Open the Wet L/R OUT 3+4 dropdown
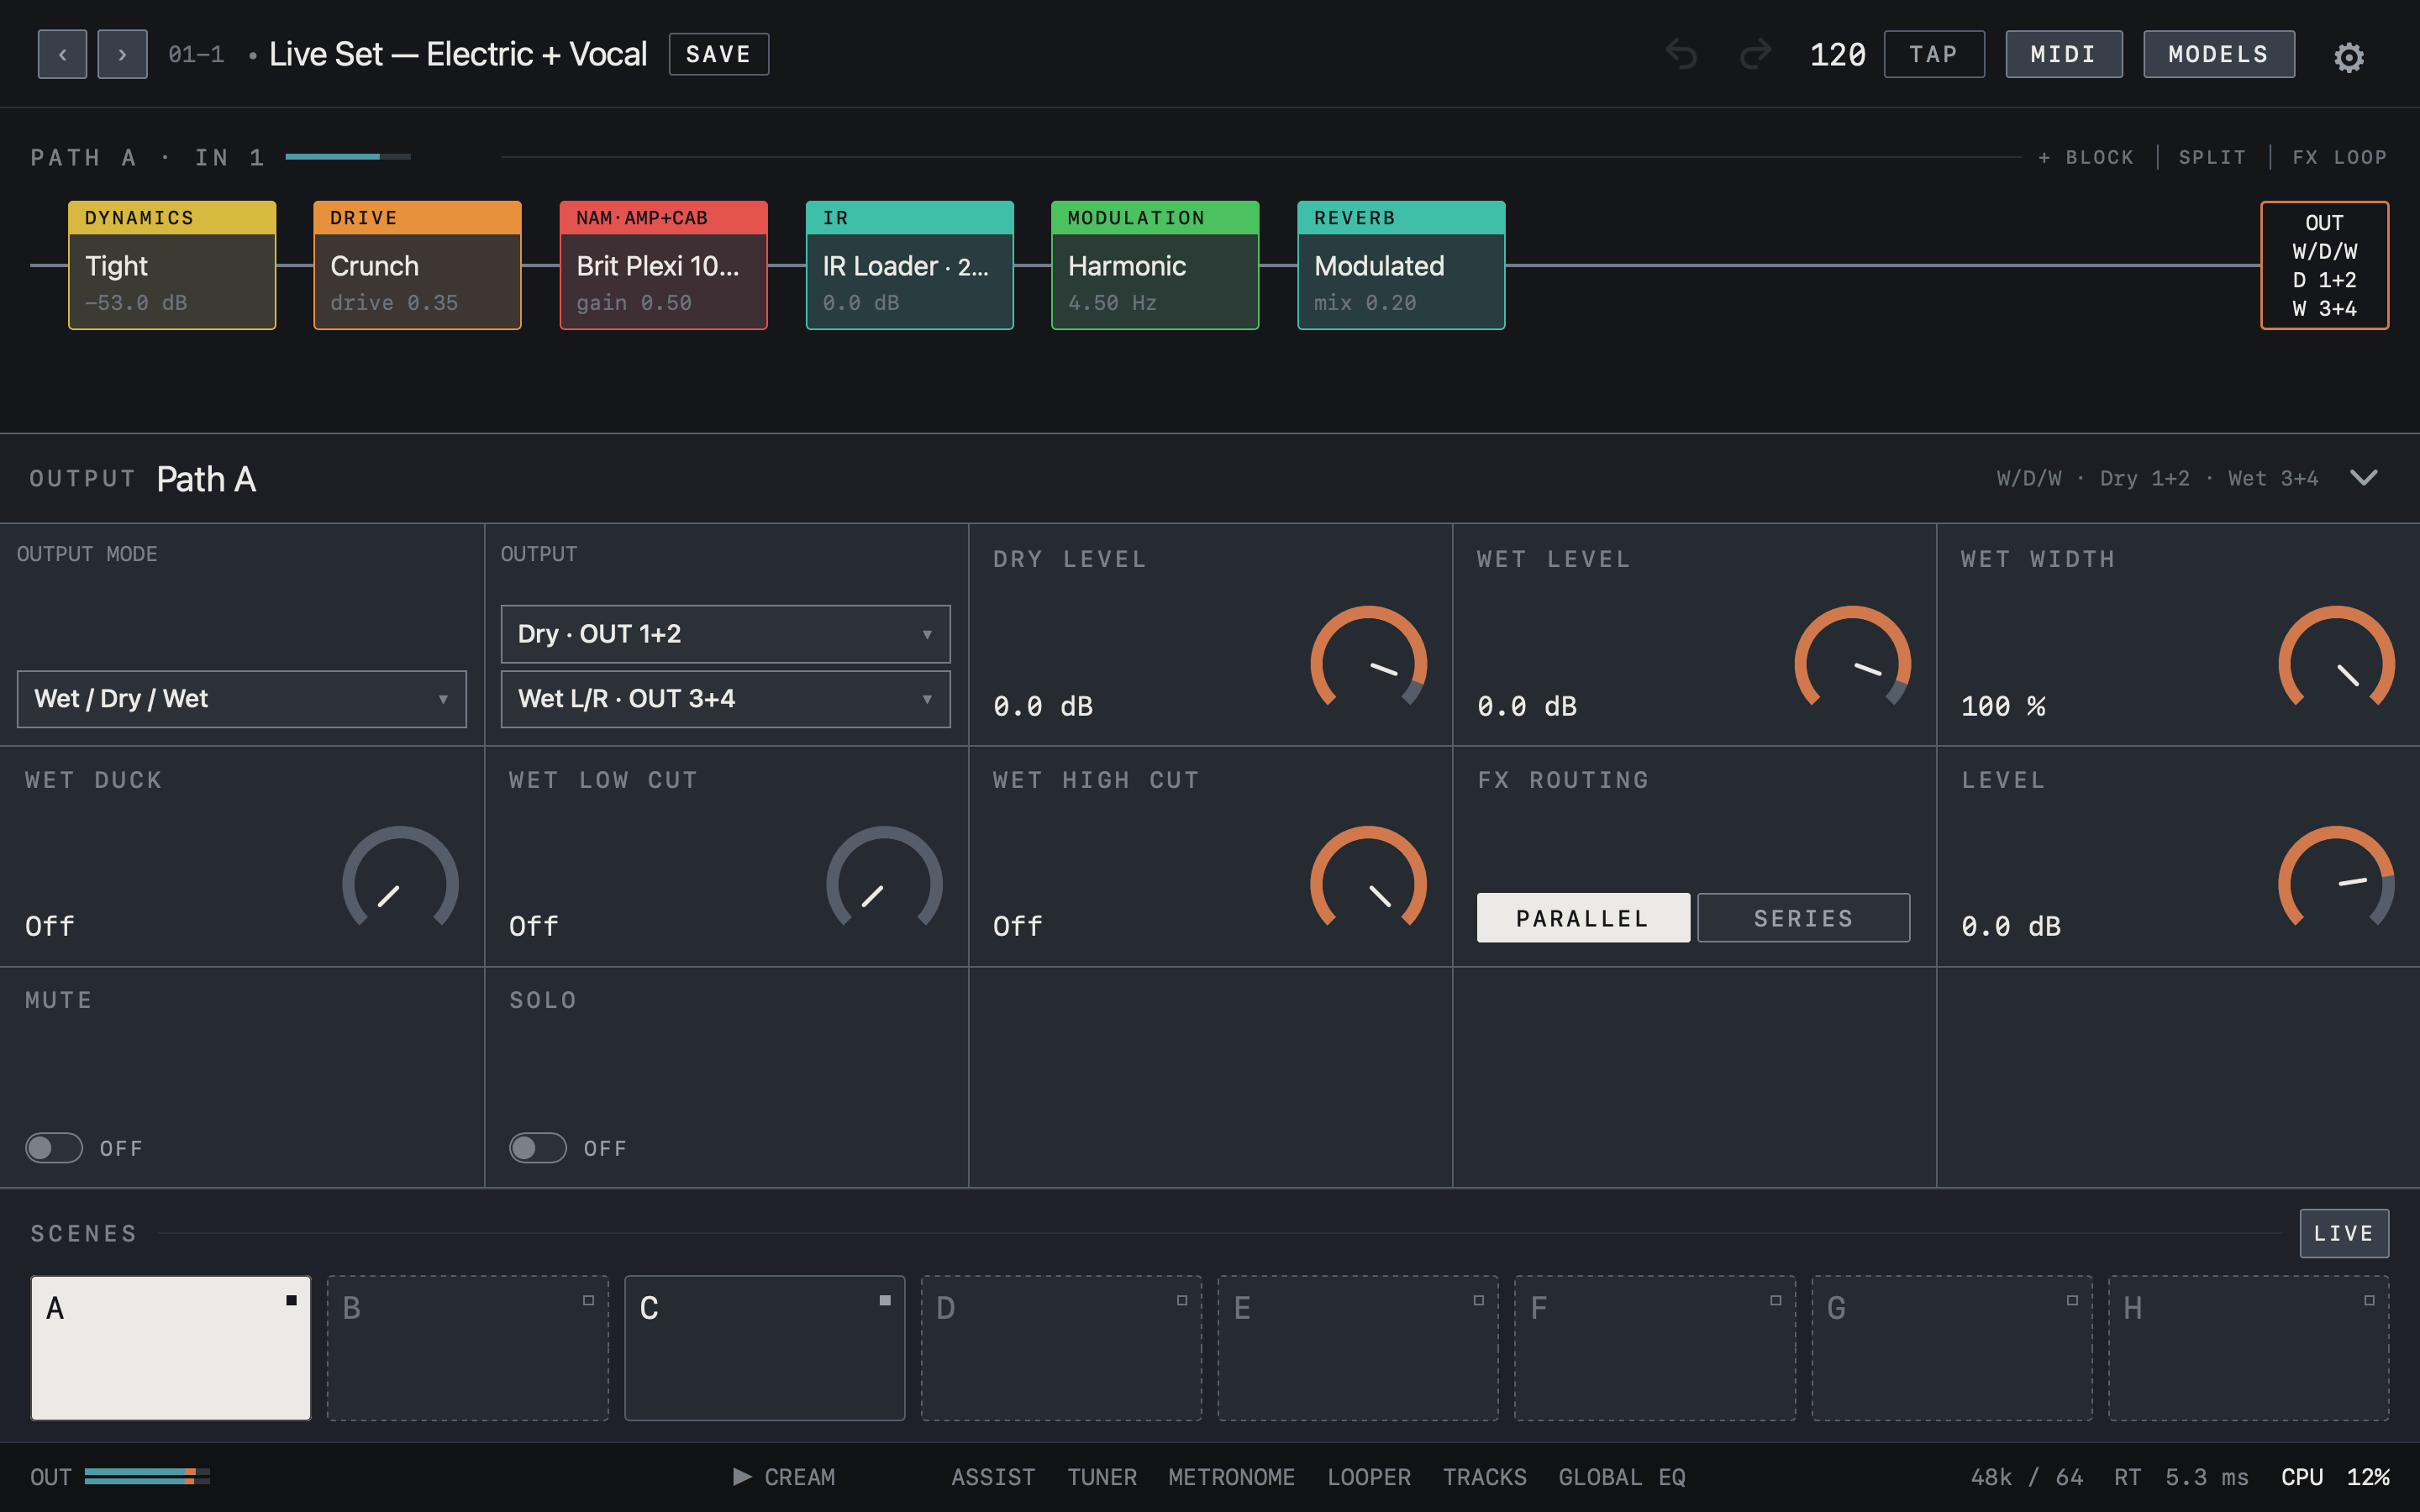 coord(725,698)
